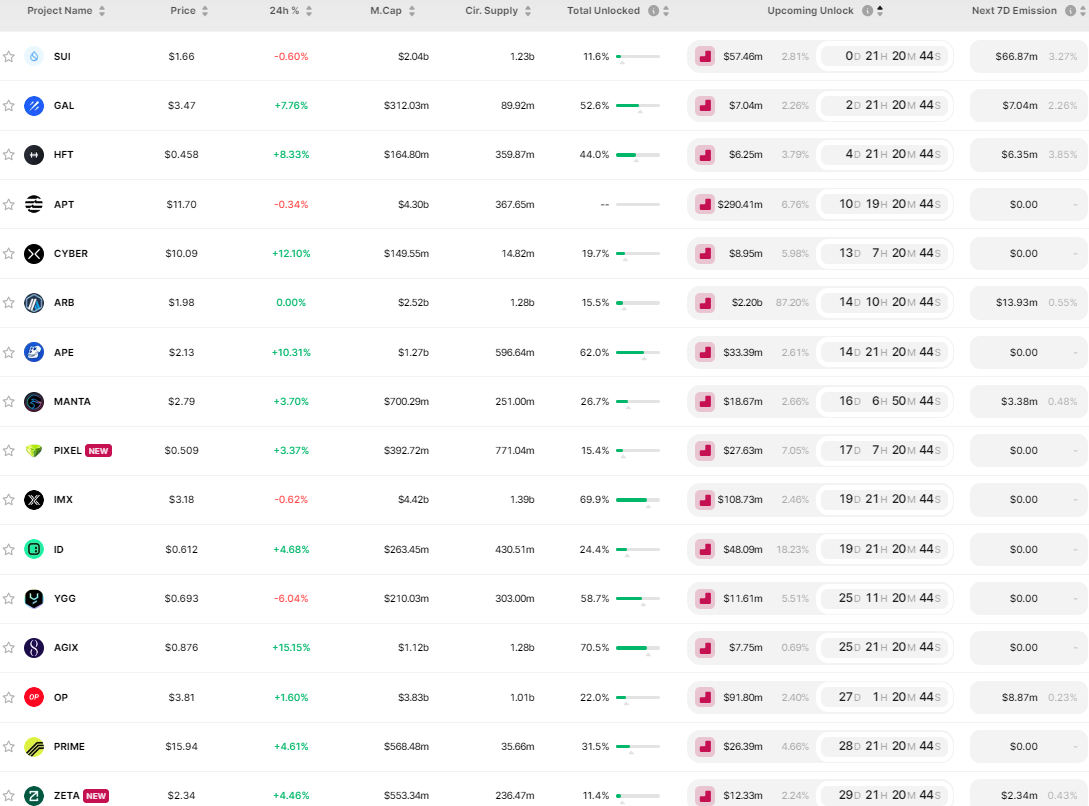This screenshot has width=1089, height=806.
Task: Click the OP red token logo
Action: click(x=34, y=697)
